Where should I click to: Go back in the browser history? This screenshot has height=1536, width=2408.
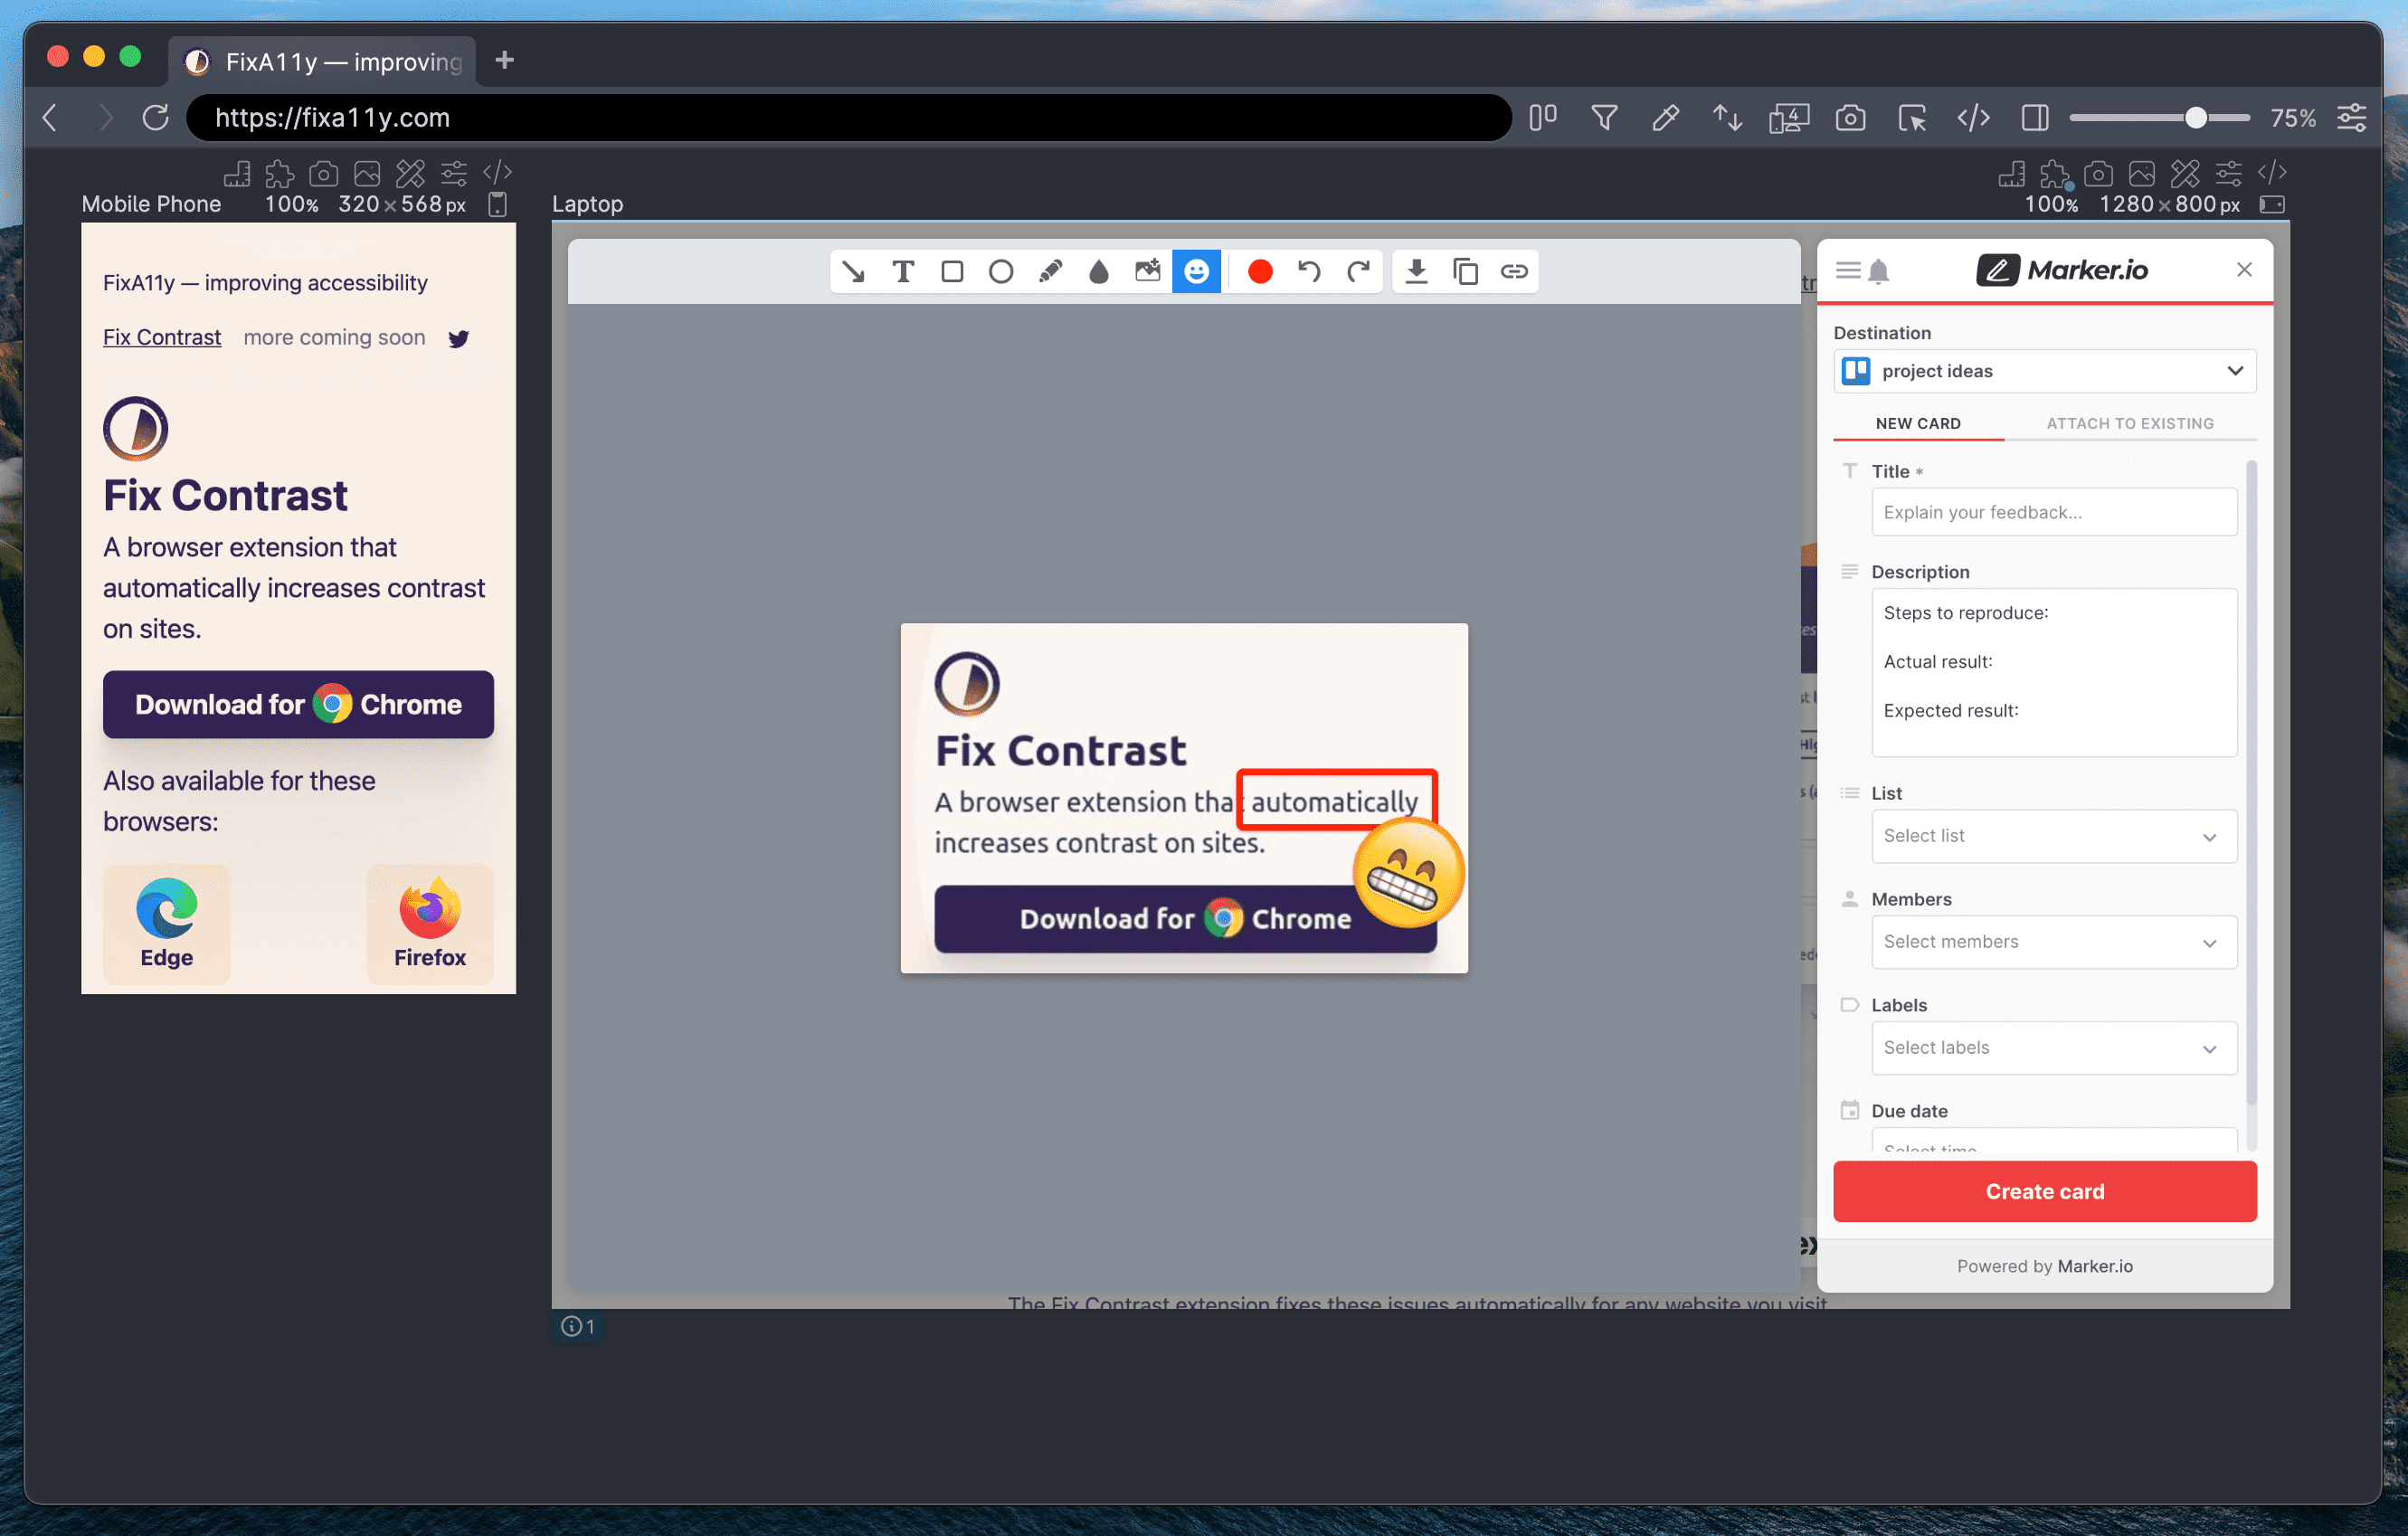50,118
